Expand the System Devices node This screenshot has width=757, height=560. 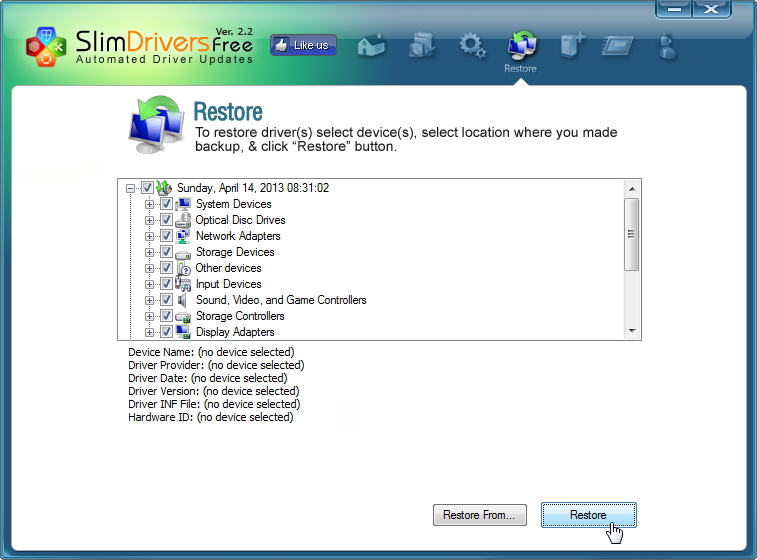point(149,204)
